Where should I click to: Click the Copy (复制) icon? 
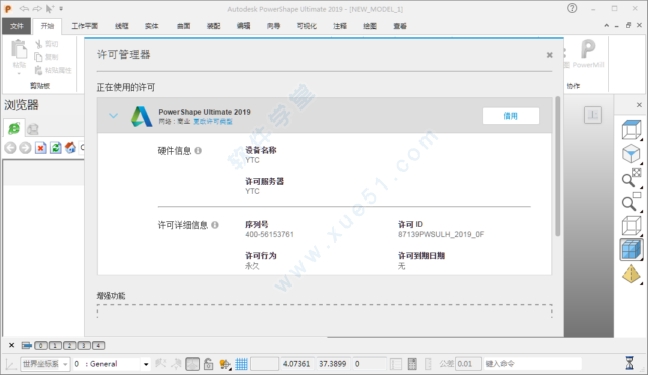point(38,57)
